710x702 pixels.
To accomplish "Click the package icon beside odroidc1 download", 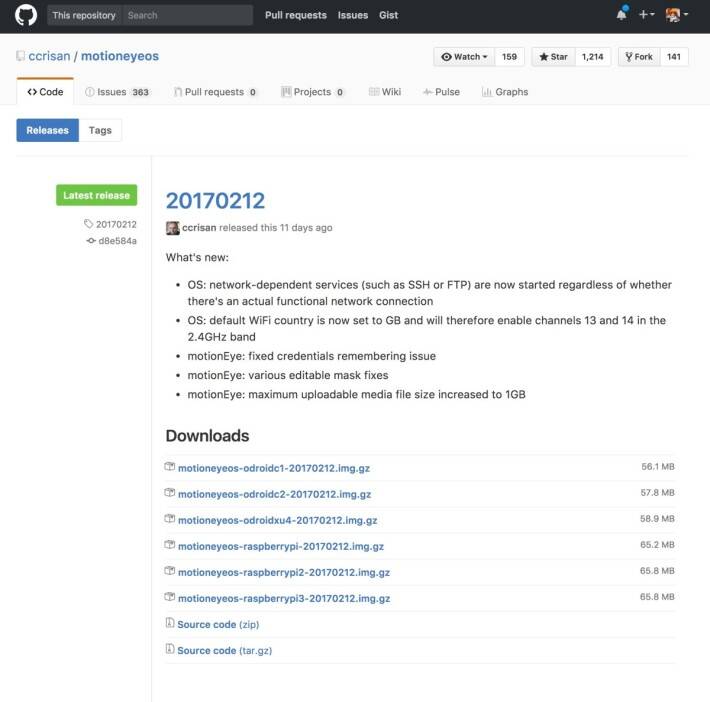I will pyautogui.click(x=170, y=466).
